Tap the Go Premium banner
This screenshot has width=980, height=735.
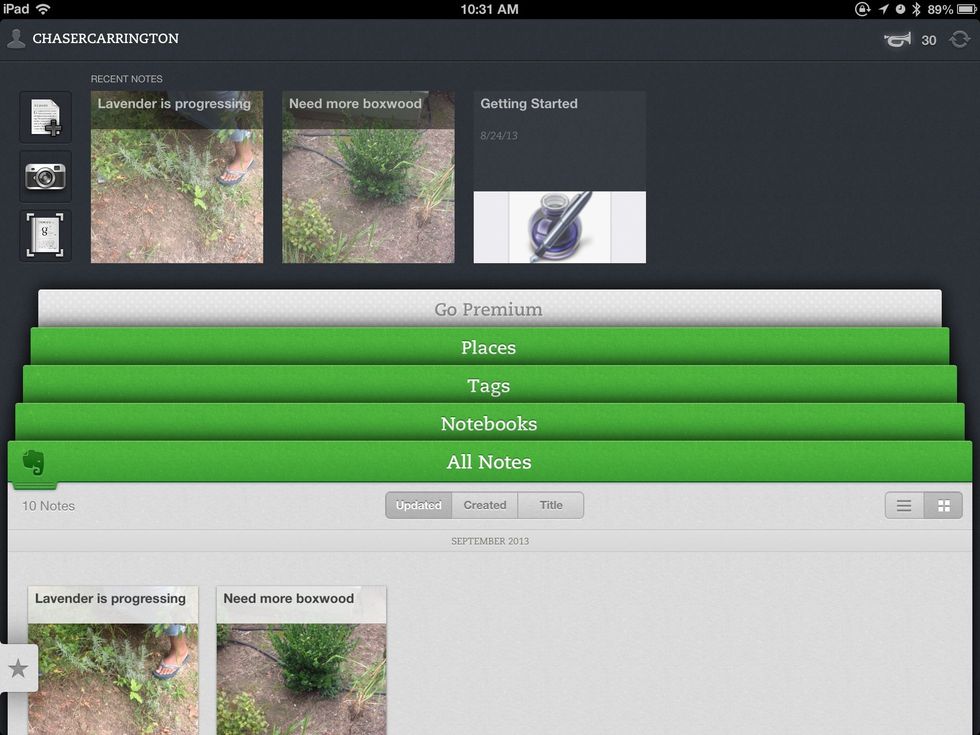click(x=489, y=309)
